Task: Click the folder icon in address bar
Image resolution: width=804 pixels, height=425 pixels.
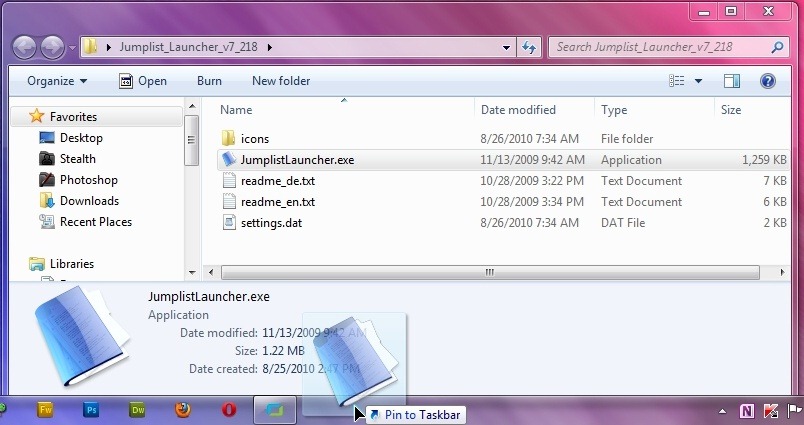Action: (x=90, y=47)
